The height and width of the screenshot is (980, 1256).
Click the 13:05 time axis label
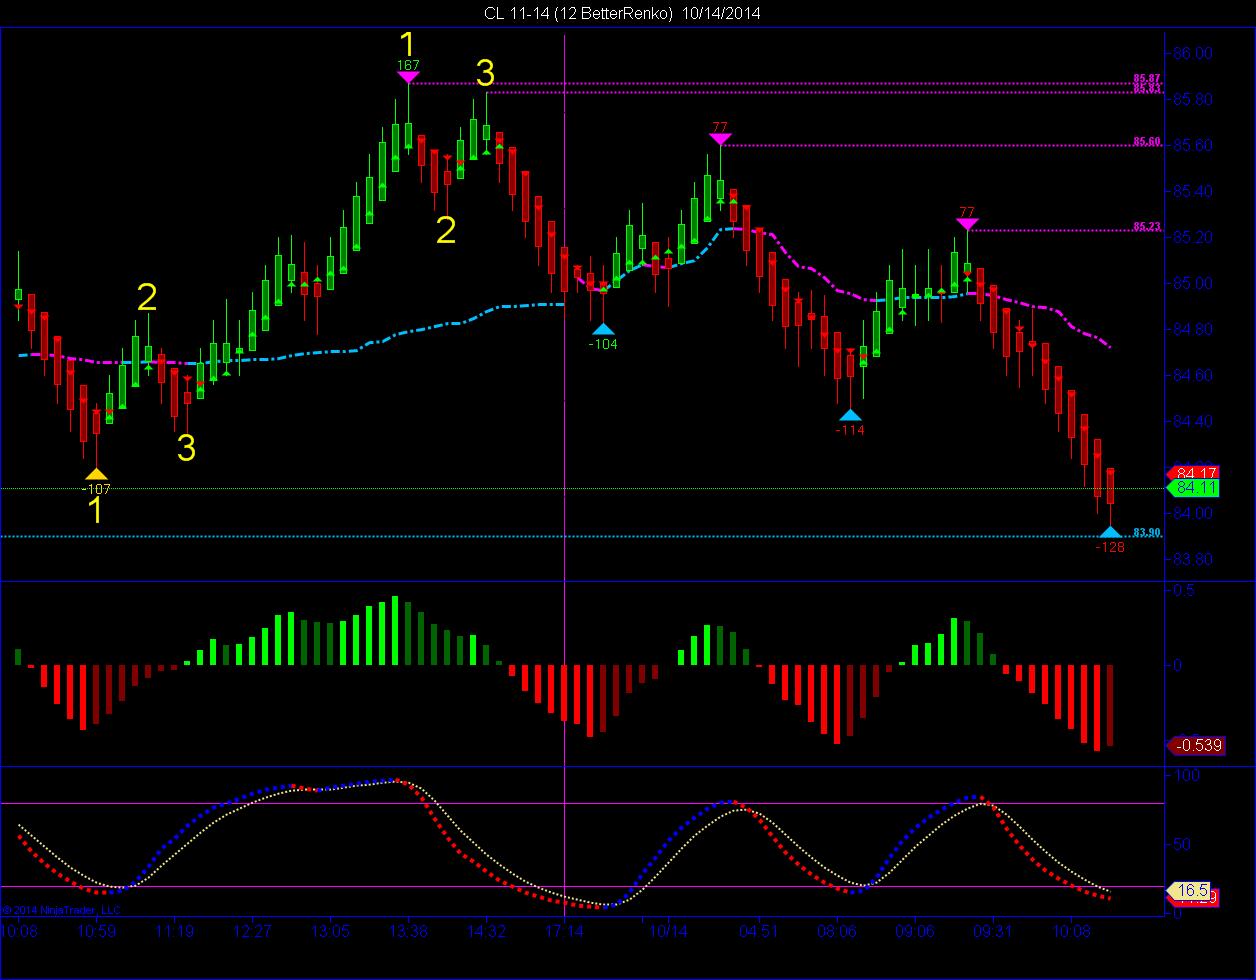[x=330, y=931]
